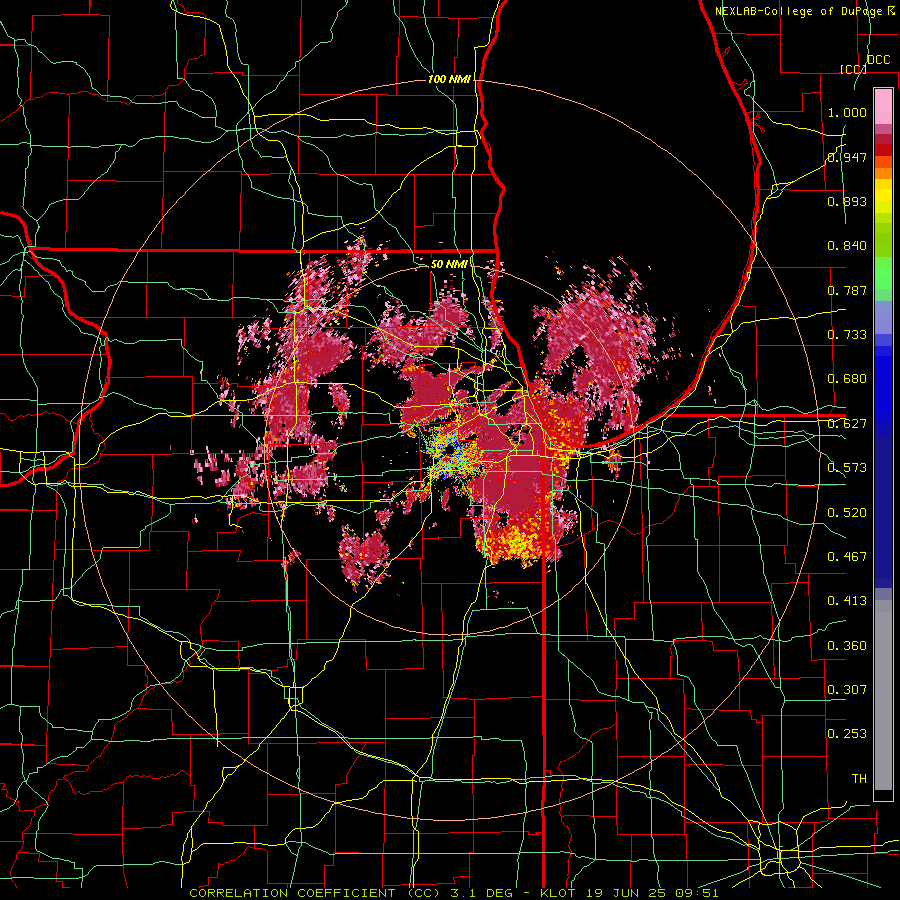The height and width of the screenshot is (900, 900).
Task: Select the 0.573 legend value
Action: (x=847, y=468)
